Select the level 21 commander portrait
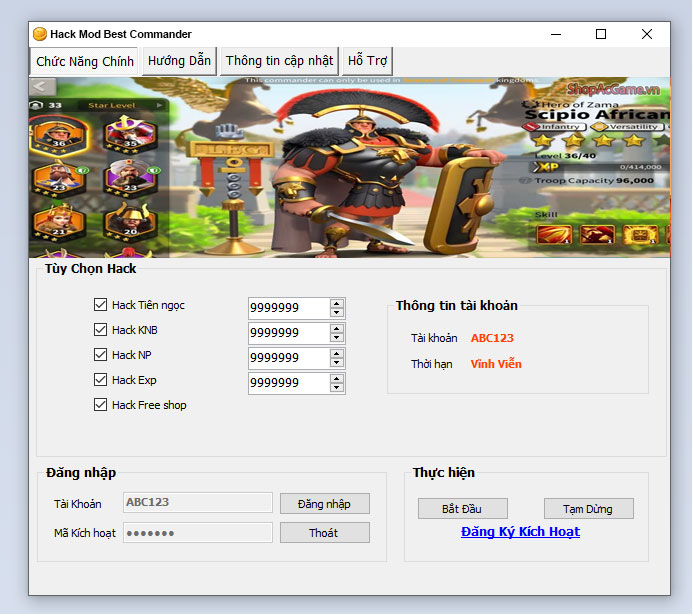The image size is (693, 616). click(59, 221)
